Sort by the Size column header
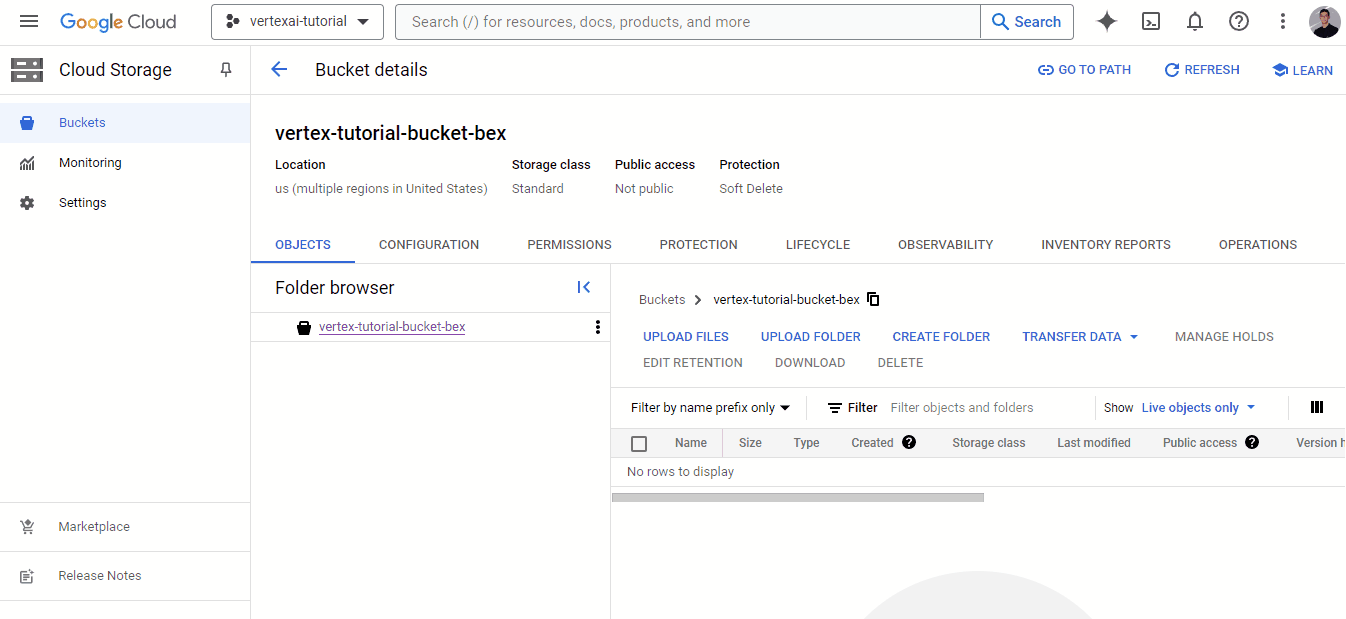The height and width of the screenshot is (619, 1346). 750,443
